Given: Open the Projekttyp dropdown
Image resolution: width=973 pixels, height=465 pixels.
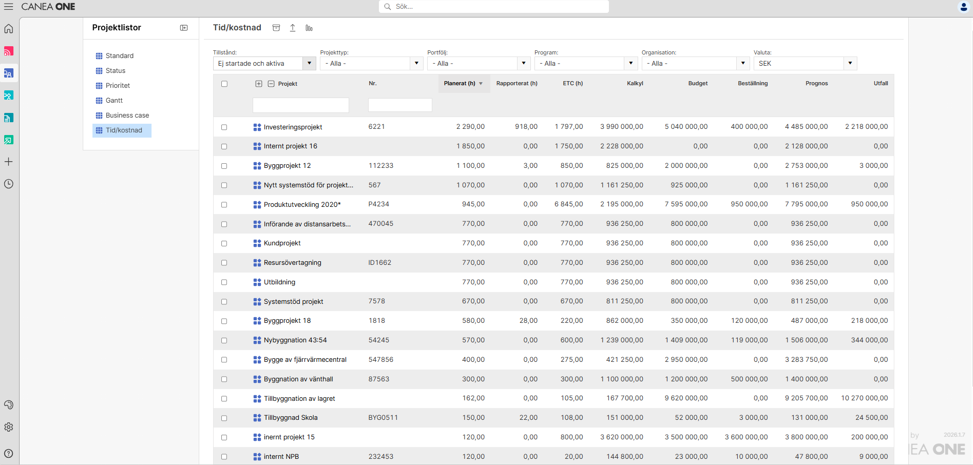Looking at the screenshot, I should [x=371, y=63].
